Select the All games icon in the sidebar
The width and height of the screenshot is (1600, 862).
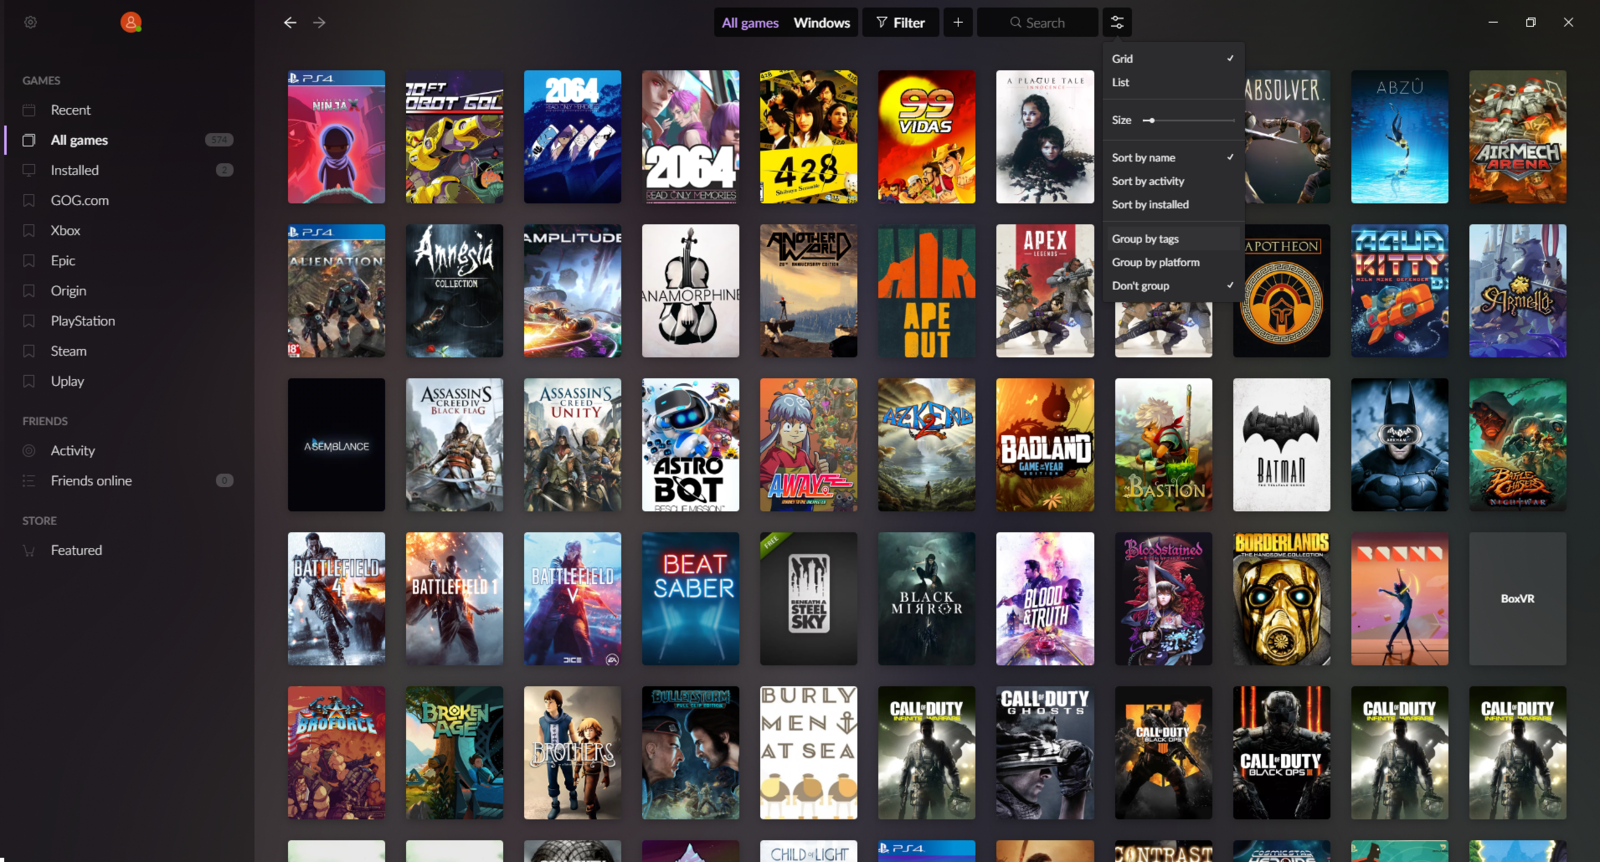point(29,140)
